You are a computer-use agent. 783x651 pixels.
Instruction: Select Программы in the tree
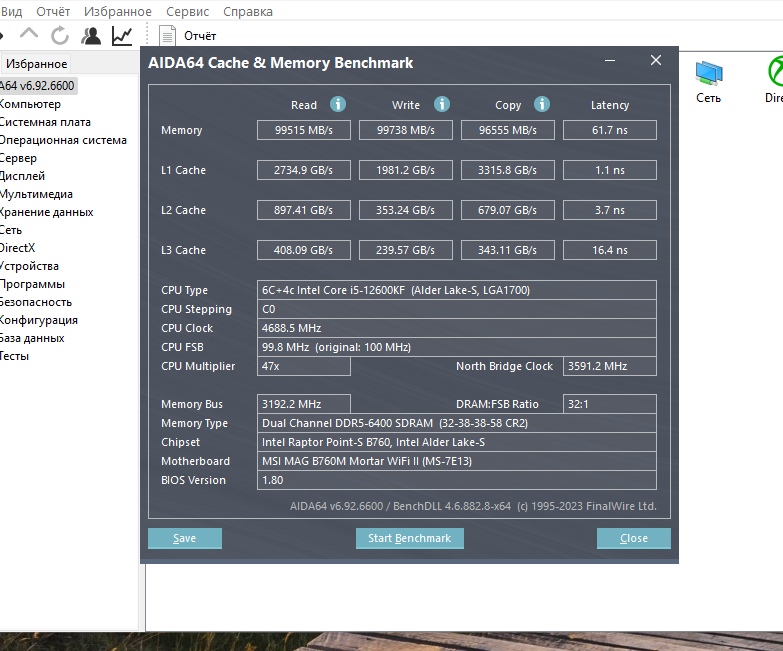pos(32,284)
